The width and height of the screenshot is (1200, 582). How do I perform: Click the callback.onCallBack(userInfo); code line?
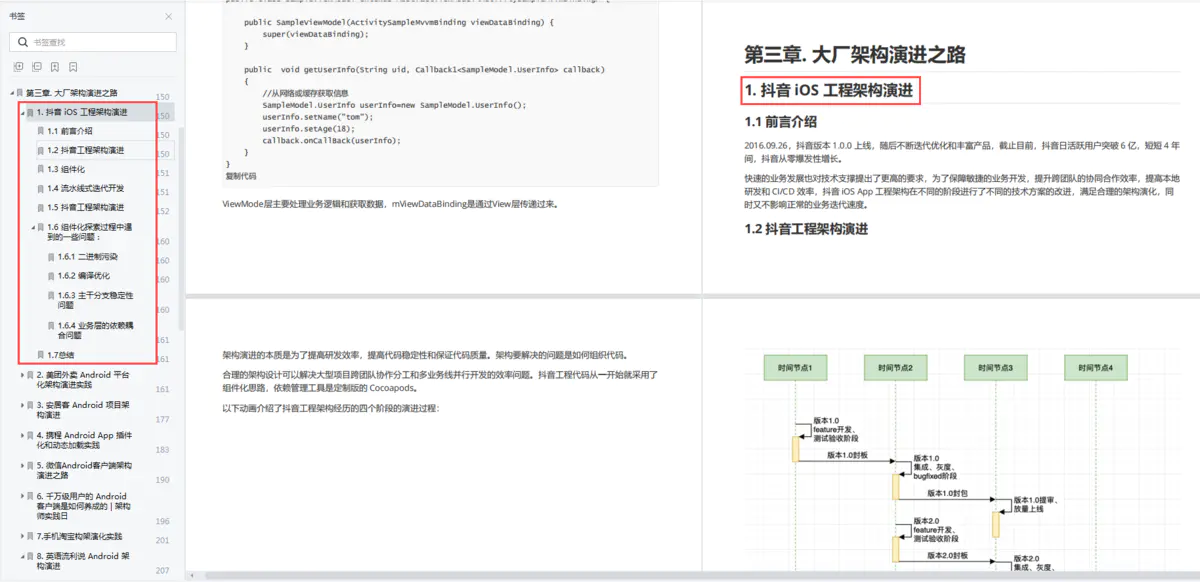click(x=331, y=140)
